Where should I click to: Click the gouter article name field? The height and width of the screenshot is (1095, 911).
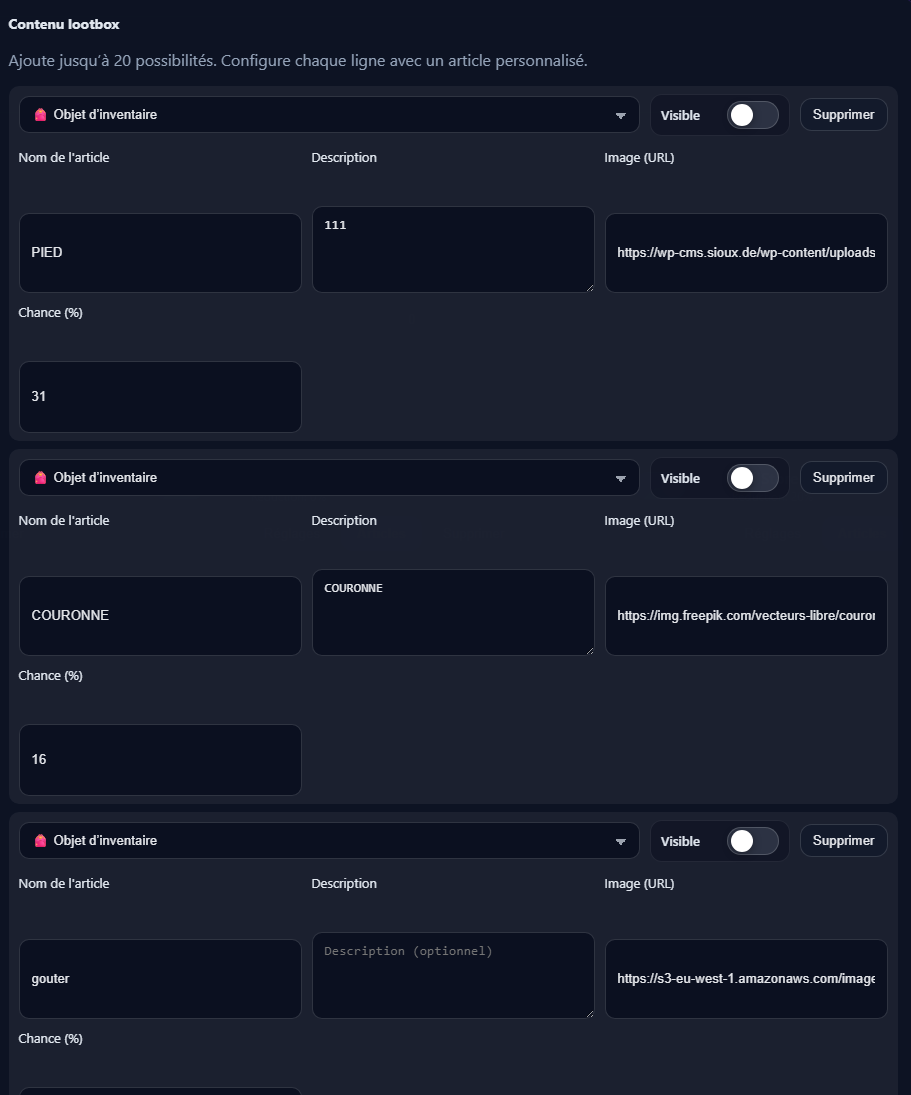160,979
